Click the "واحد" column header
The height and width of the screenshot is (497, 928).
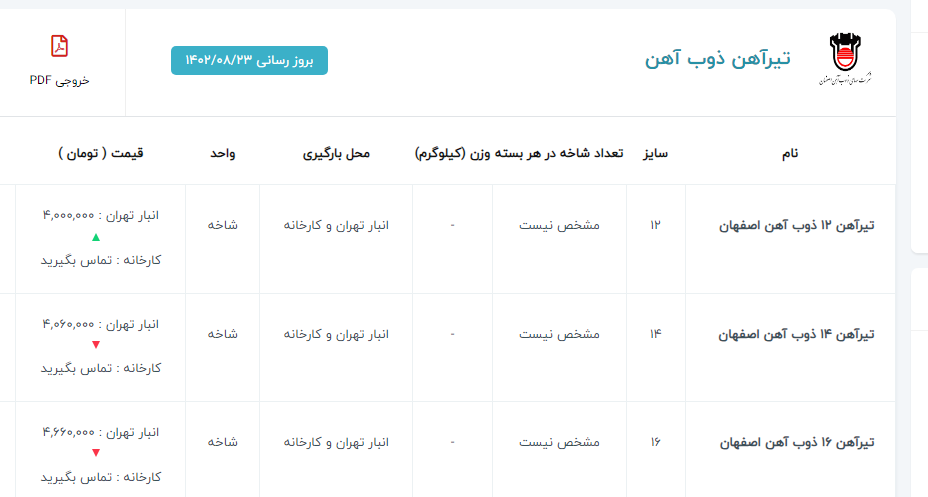222,153
